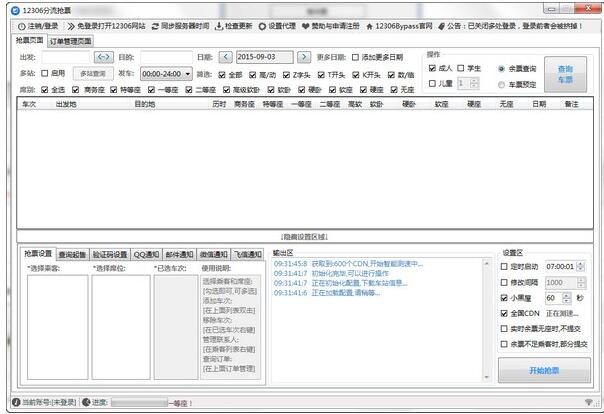The height and width of the screenshot is (414, 604).
Task: Select the 抢票设置 tab
Action: pyautogui.click(x=38, y=253)
